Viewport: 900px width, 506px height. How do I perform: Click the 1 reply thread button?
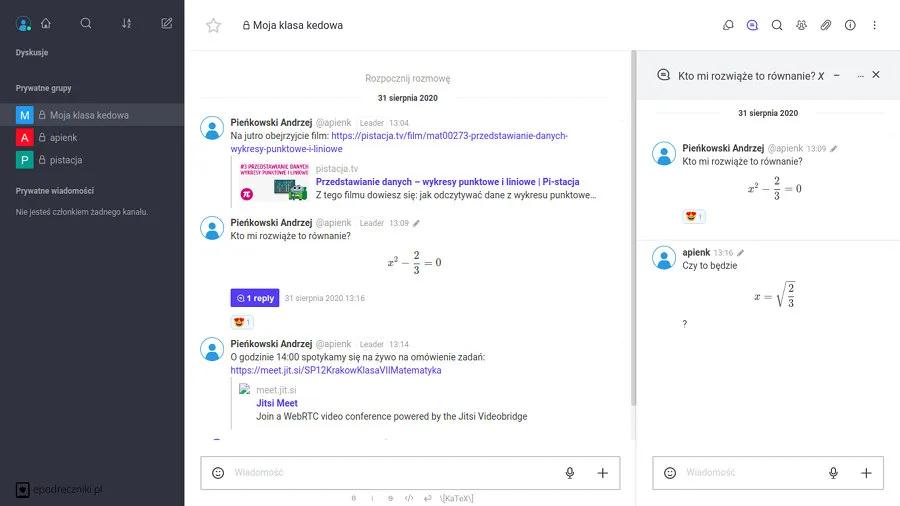[x=255, y=298]
